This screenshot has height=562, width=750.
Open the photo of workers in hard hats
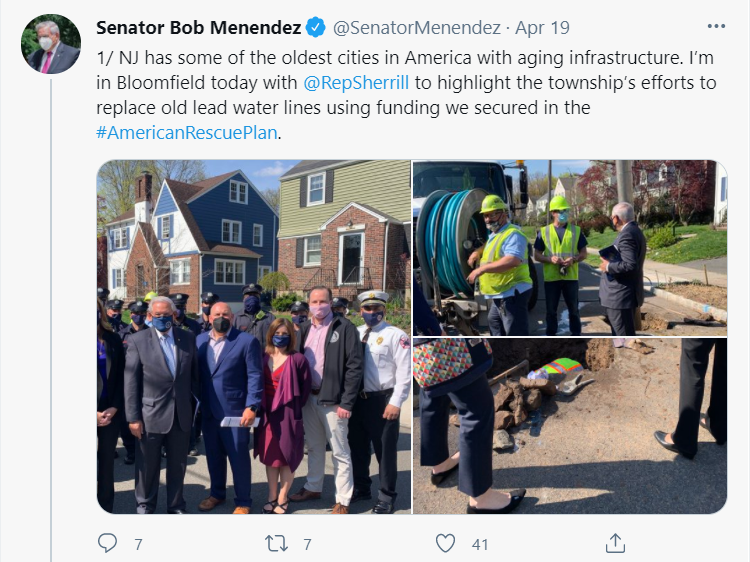[570, 248]
